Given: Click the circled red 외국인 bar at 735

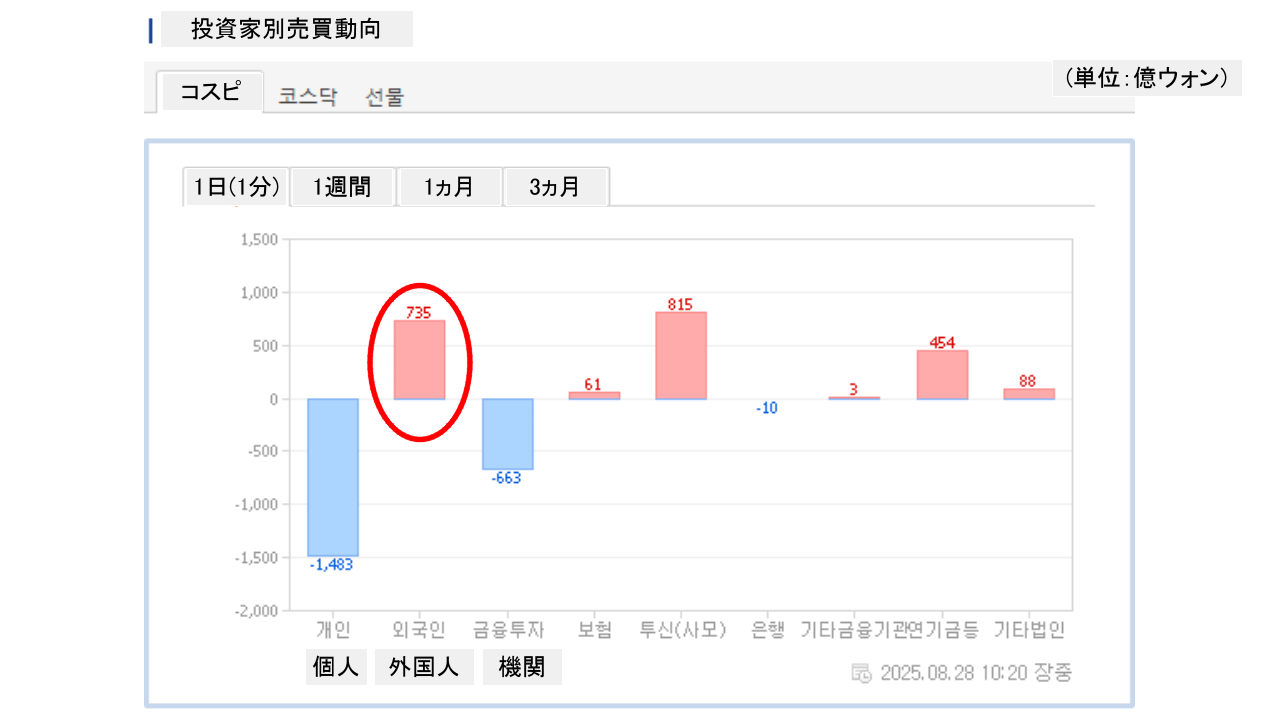Looking at the screenshot, I should click(x=420, y=360).
